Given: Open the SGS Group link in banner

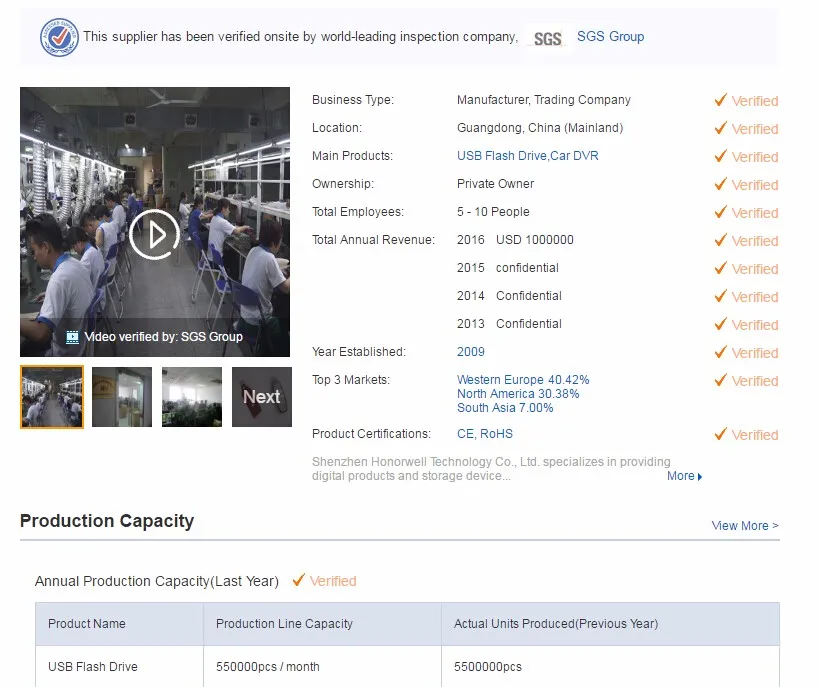Looking at the screenshot, I should pyautogui.click(x=610, y=37).
